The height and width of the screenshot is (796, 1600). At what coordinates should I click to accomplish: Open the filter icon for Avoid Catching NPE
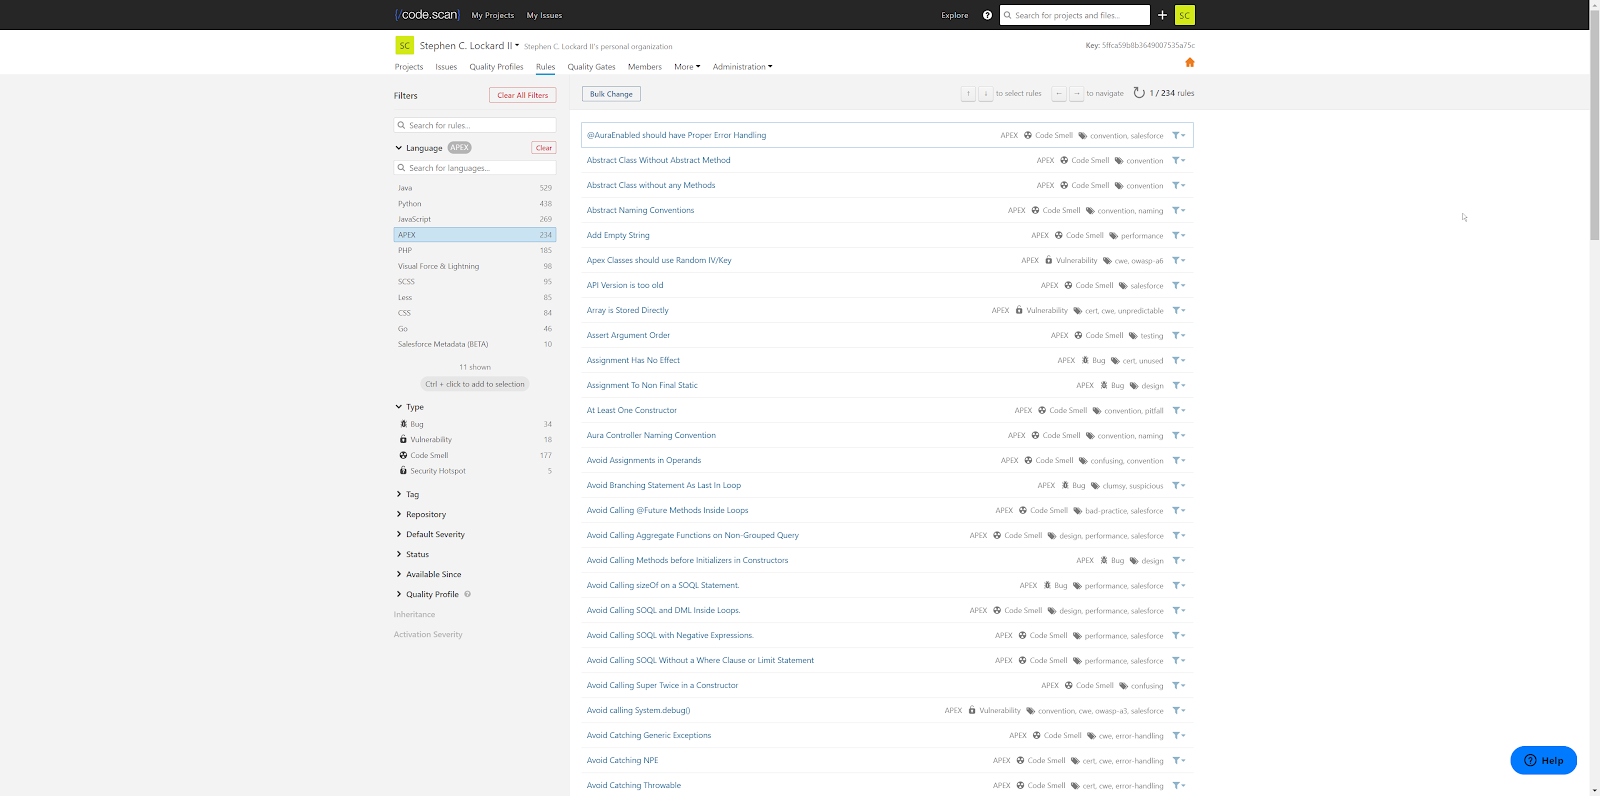pyautogui.click(x=1179, y=760)
